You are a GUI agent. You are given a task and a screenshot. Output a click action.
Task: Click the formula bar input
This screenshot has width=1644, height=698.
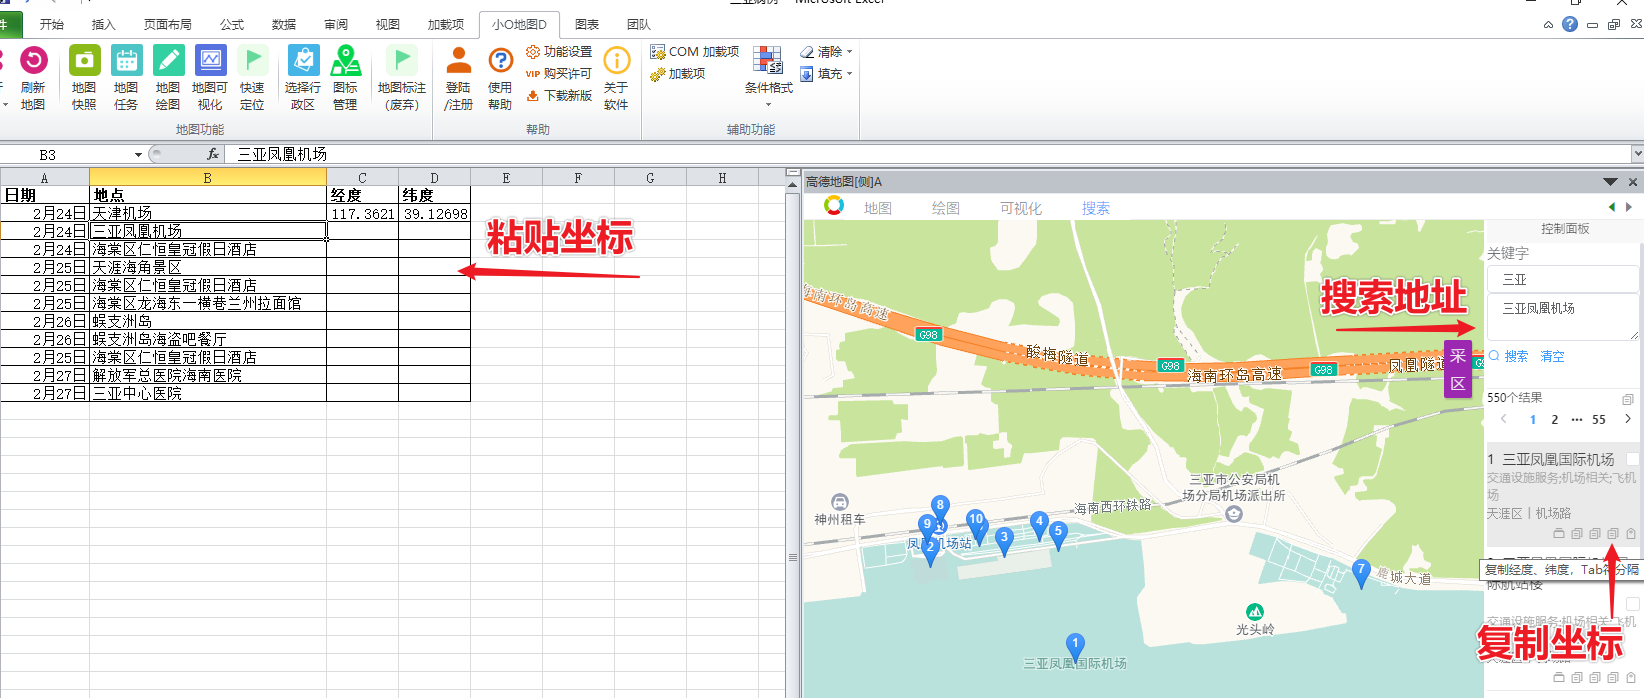pos(927,154)
